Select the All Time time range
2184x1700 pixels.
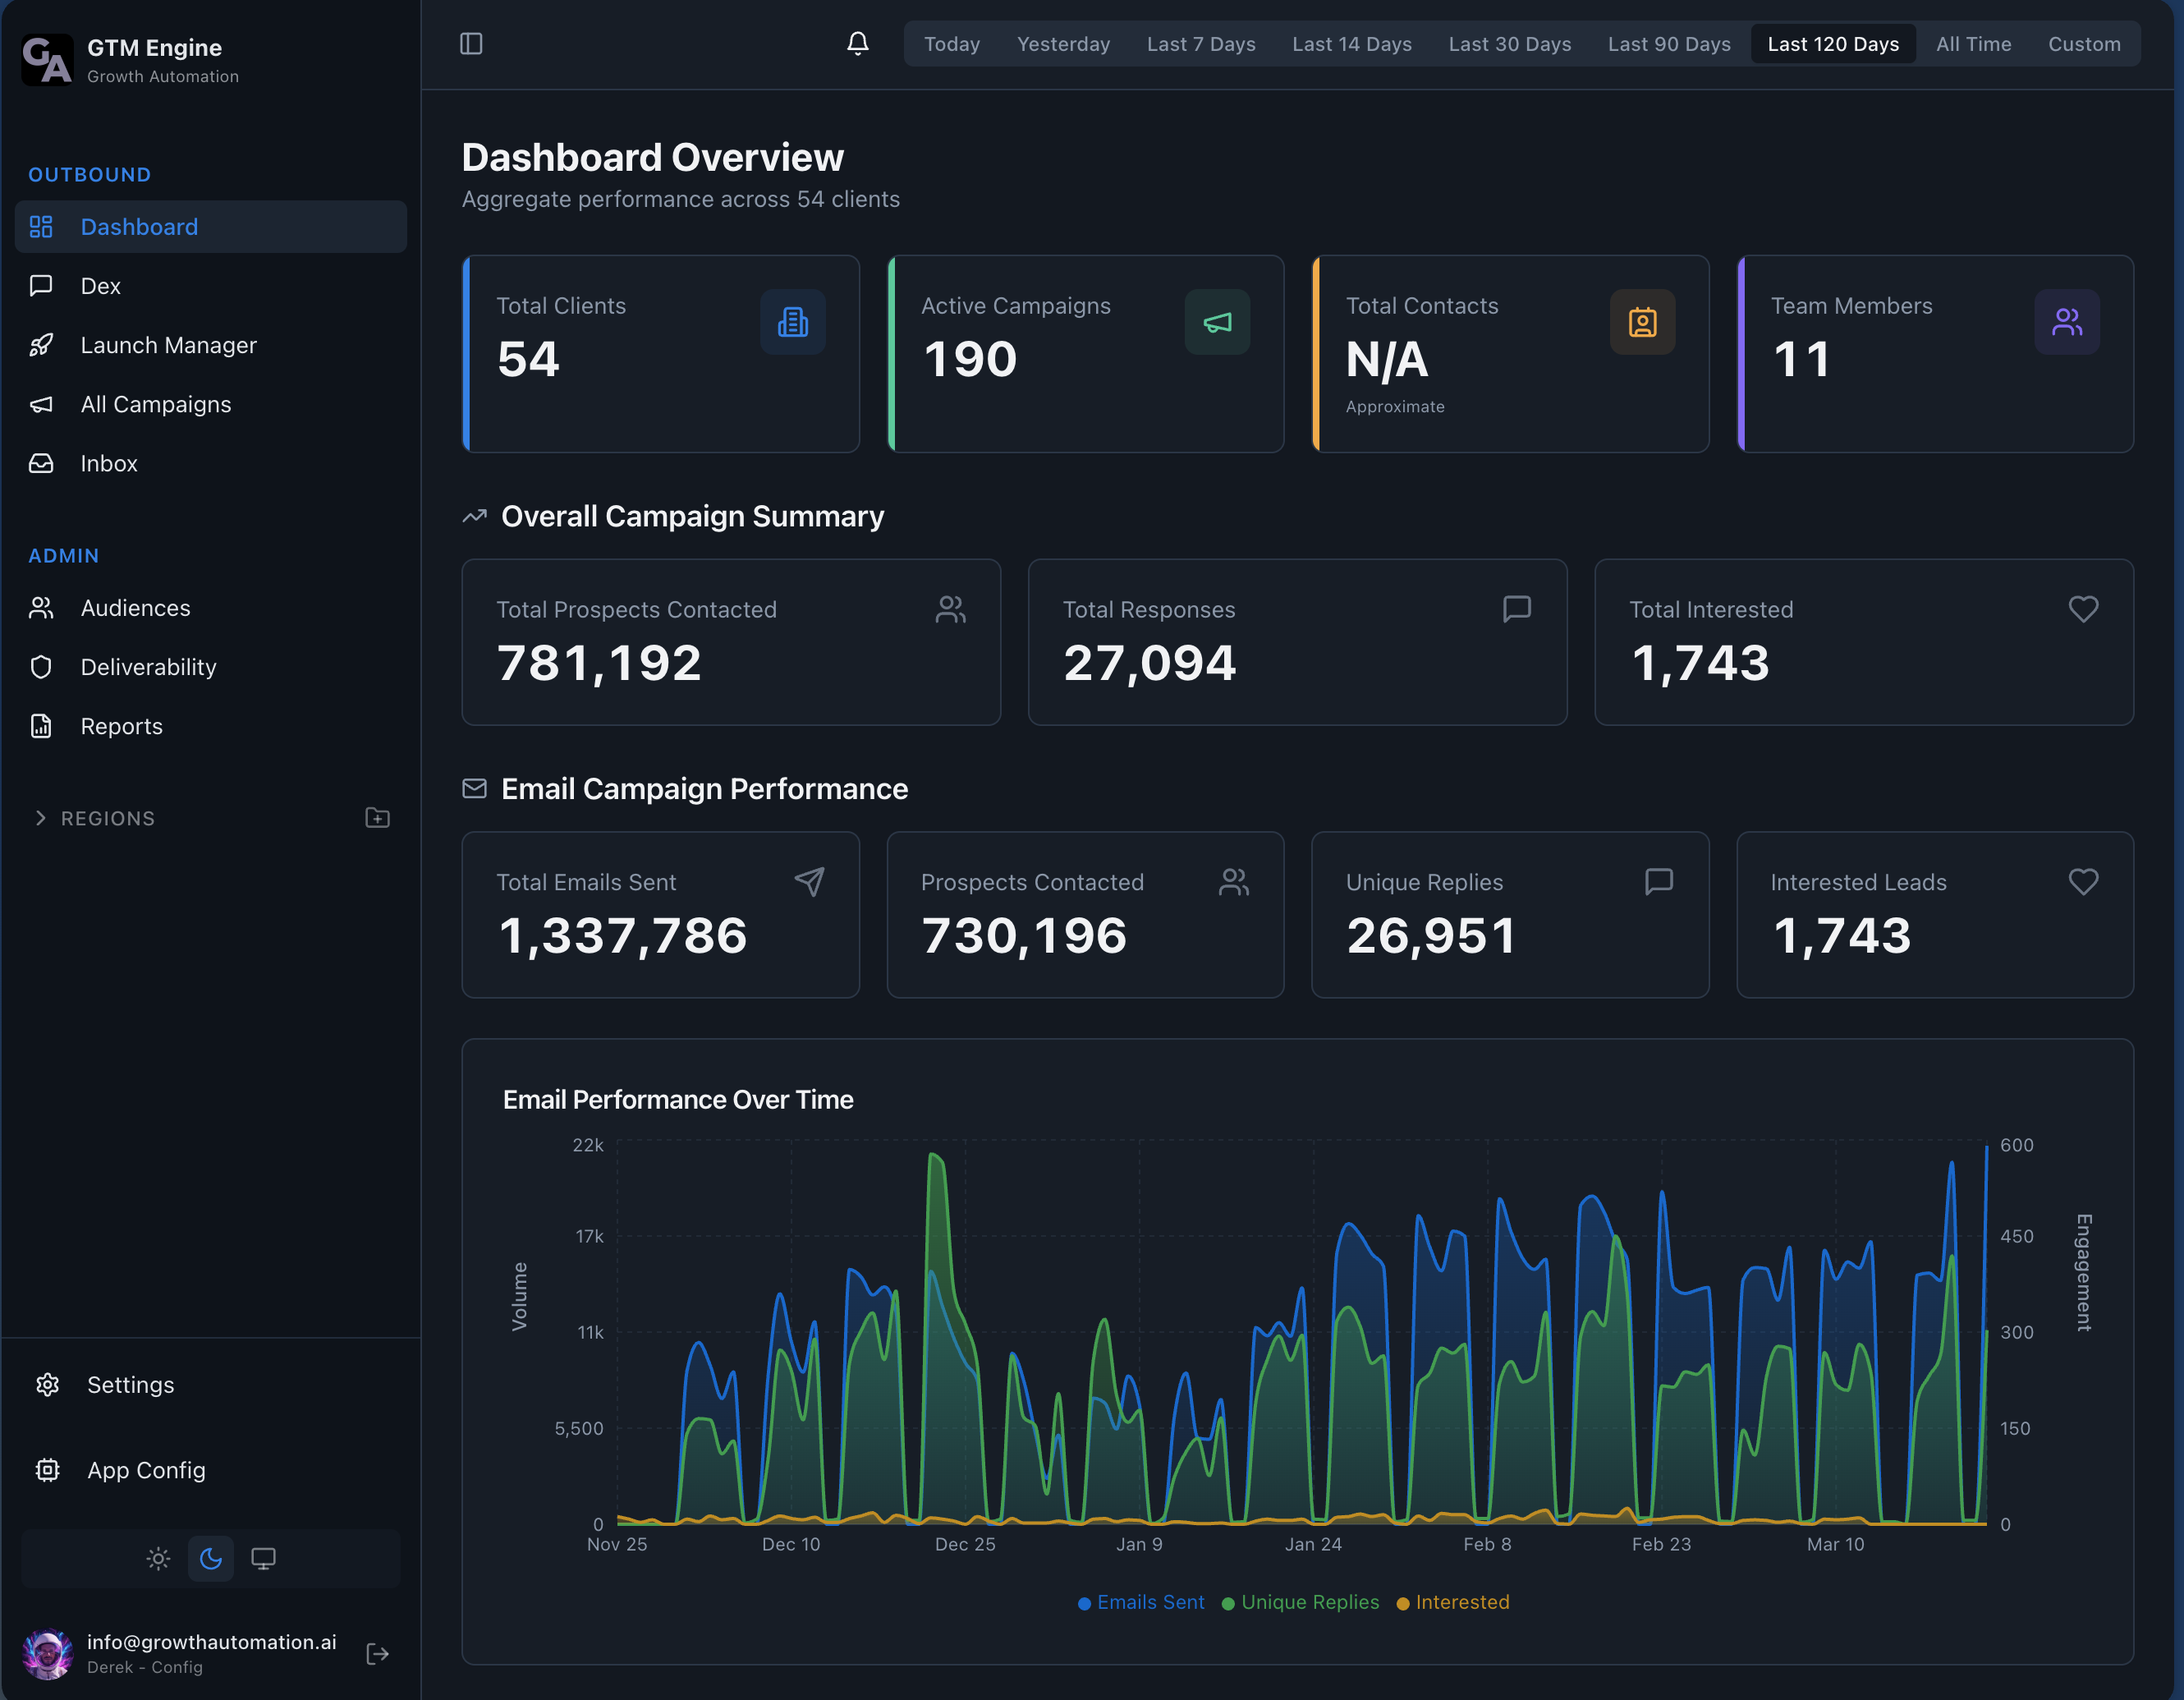(x=1973, y=43)
